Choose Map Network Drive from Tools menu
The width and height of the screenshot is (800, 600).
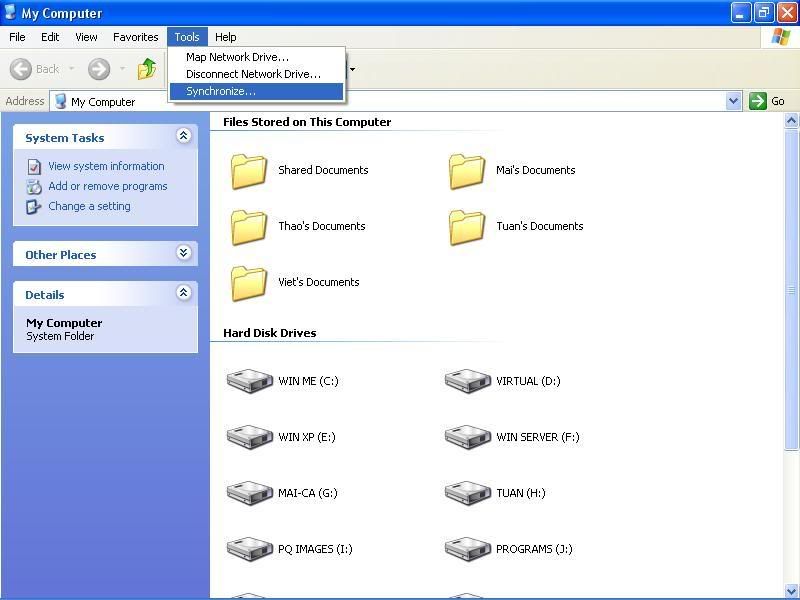257,57
